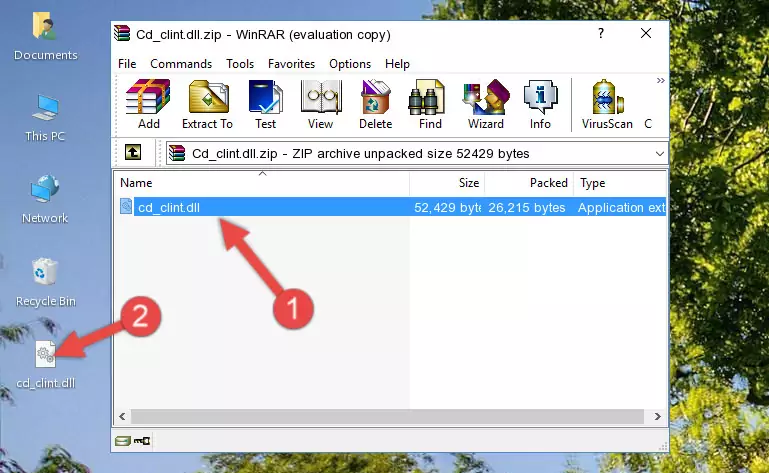Select the Network desktop icon
The height and width of the screenshot is (473, 769).
coord(45,199)
